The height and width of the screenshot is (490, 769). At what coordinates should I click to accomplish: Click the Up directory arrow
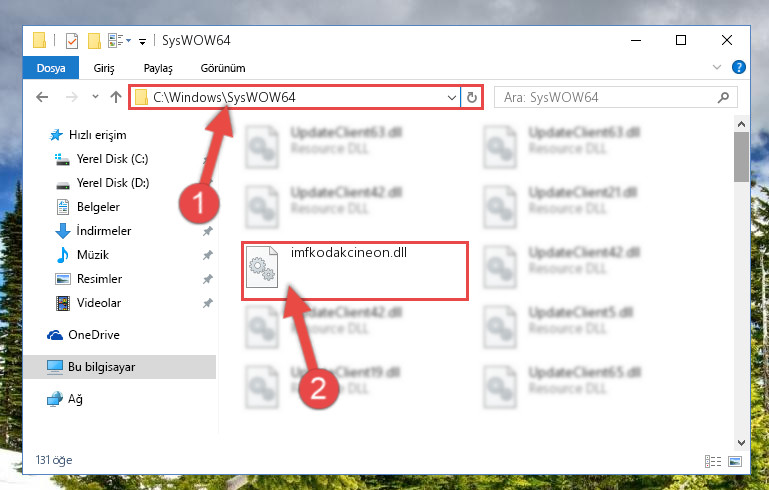[116, 97]
